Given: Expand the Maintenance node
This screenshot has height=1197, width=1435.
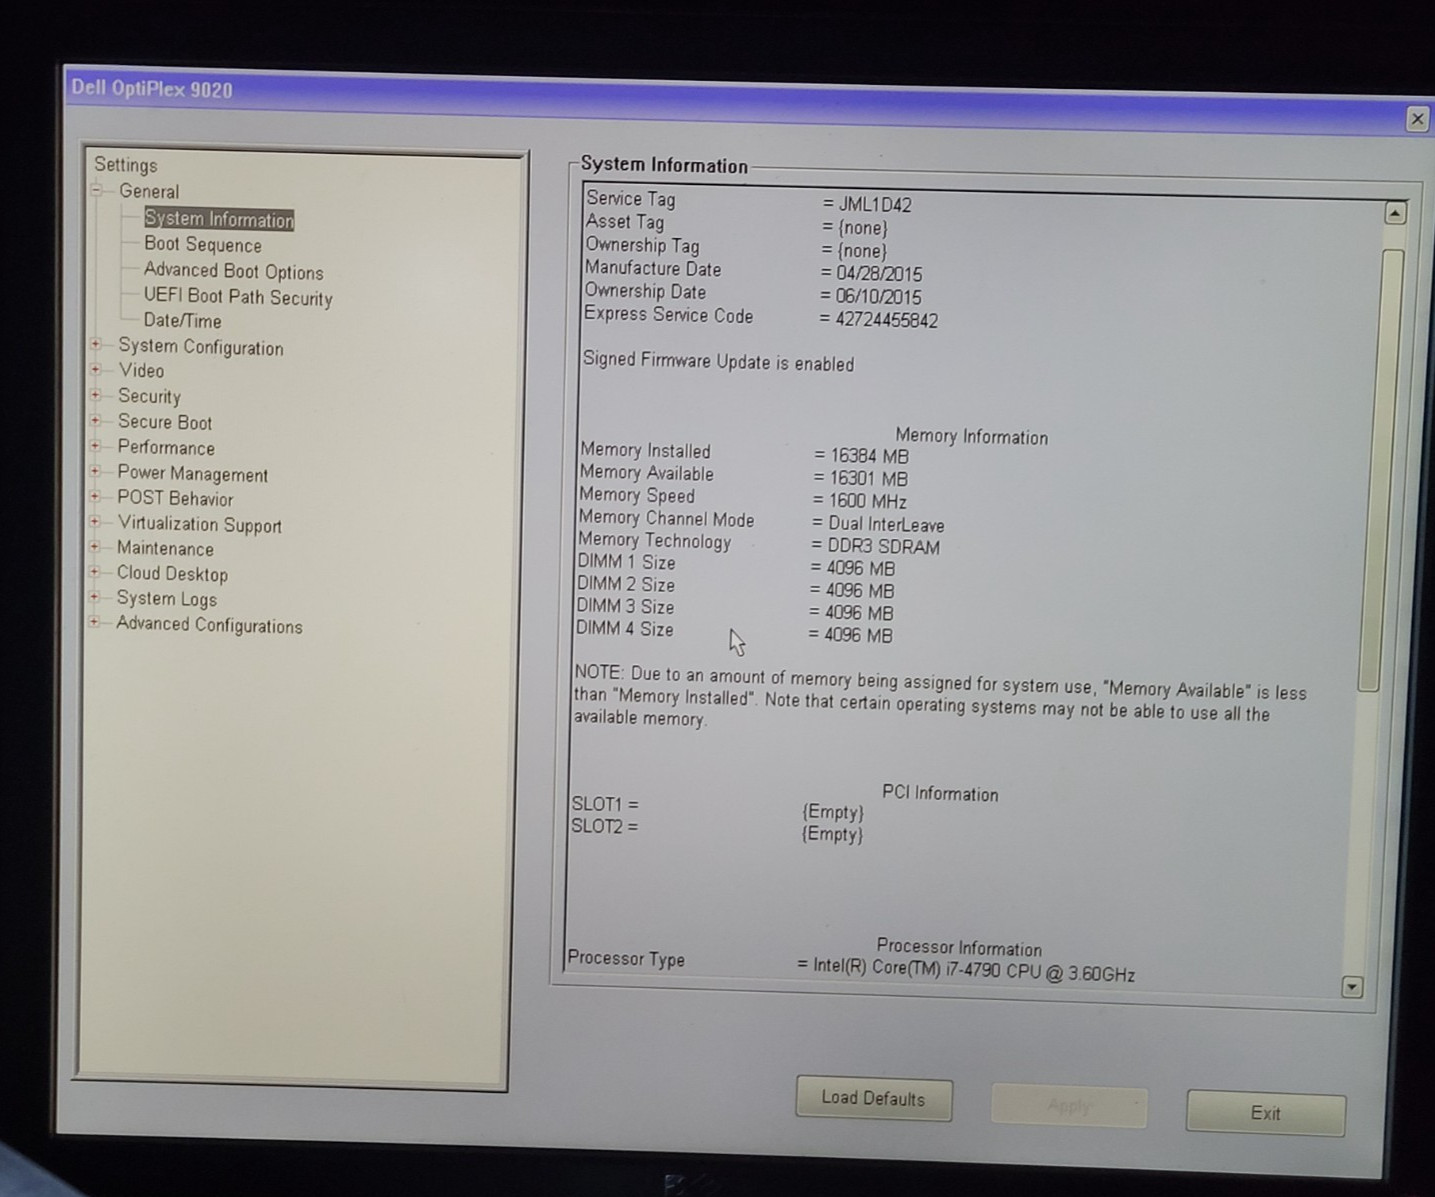Looking at the screenshot, I should coord(95,547).
